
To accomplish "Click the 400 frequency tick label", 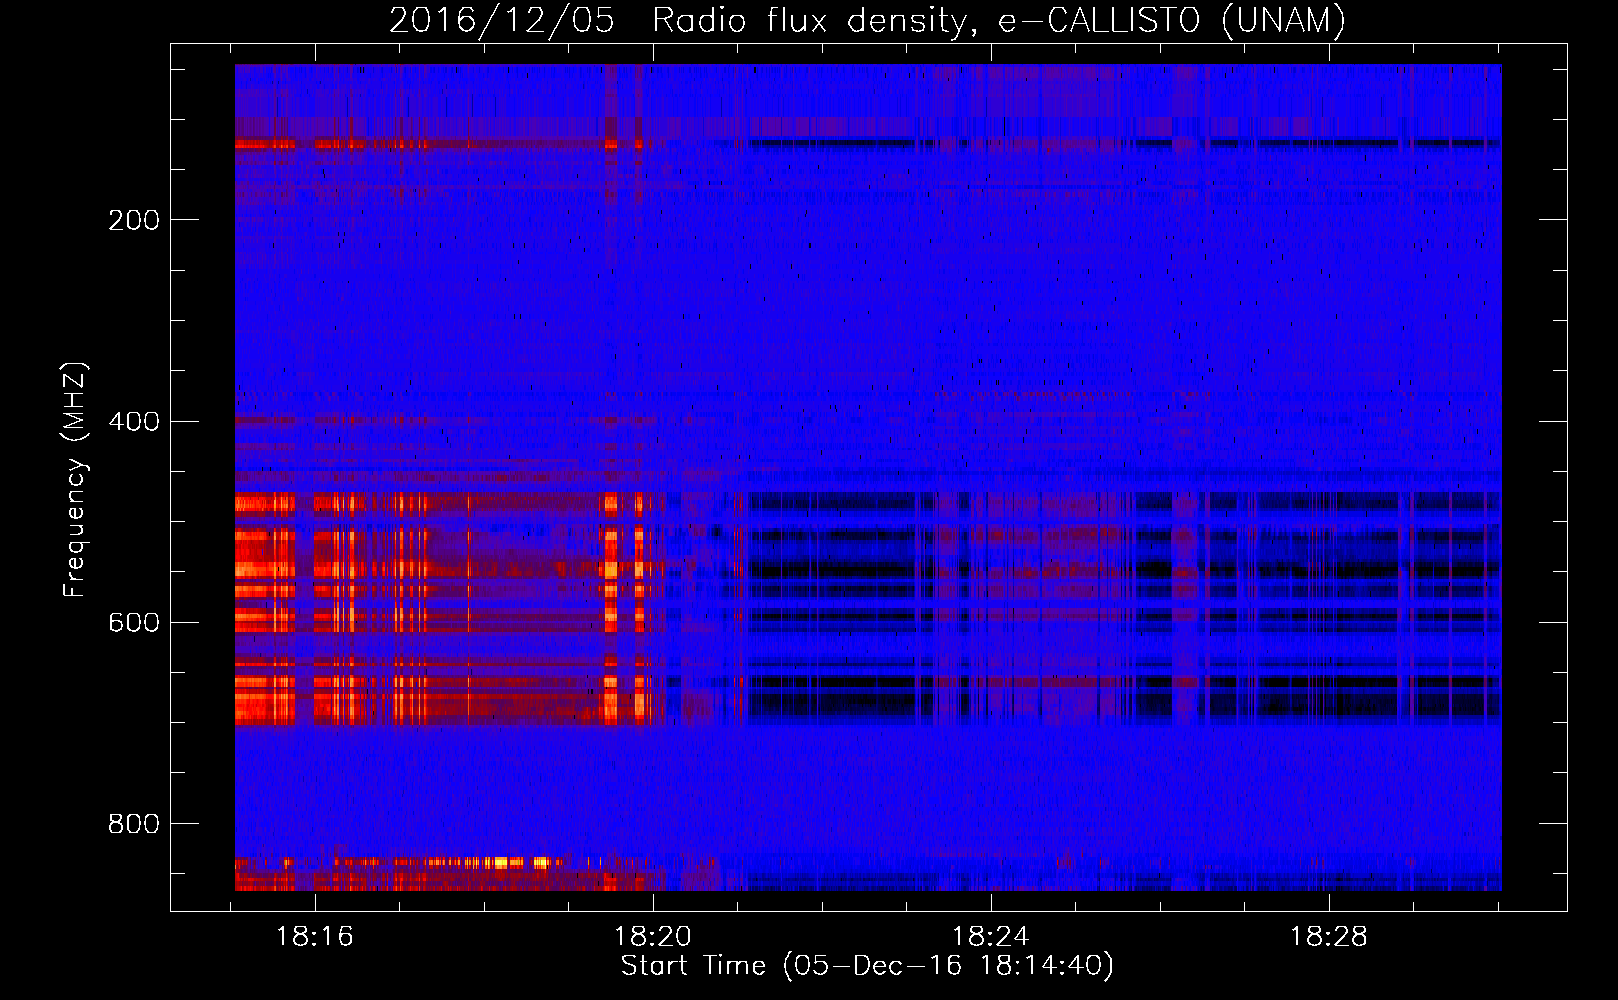I will (x=134, y=421).
